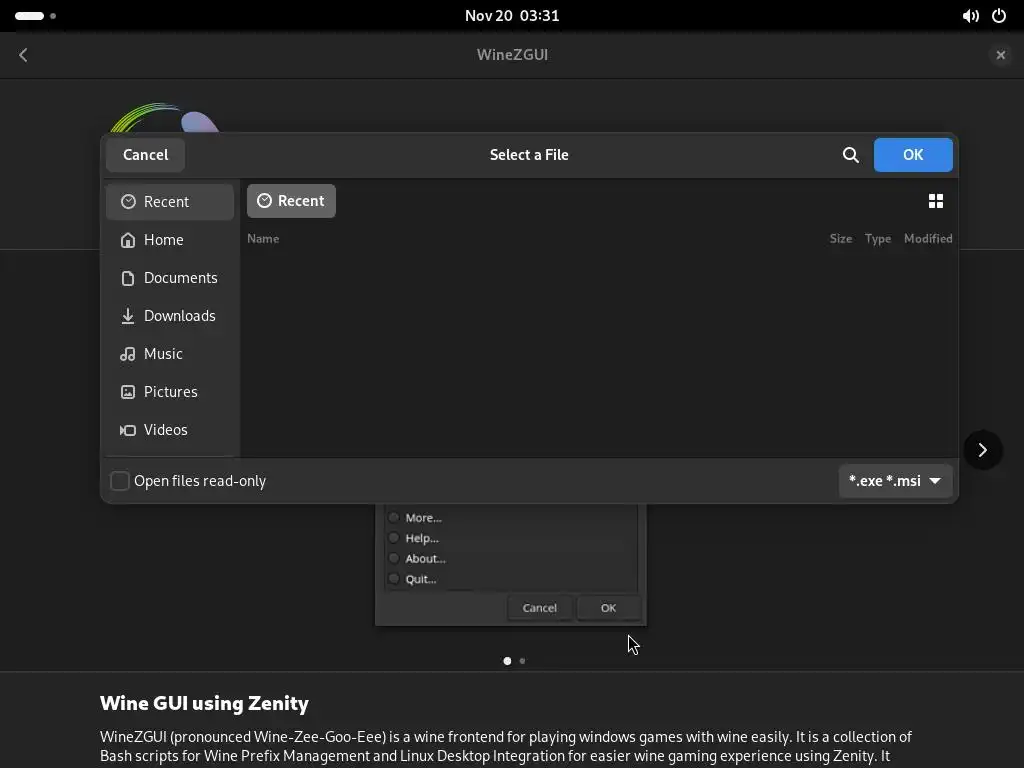Open Downloads folder in sidebar
Viewport: 1024px width, 768px height.
(170, 315)
